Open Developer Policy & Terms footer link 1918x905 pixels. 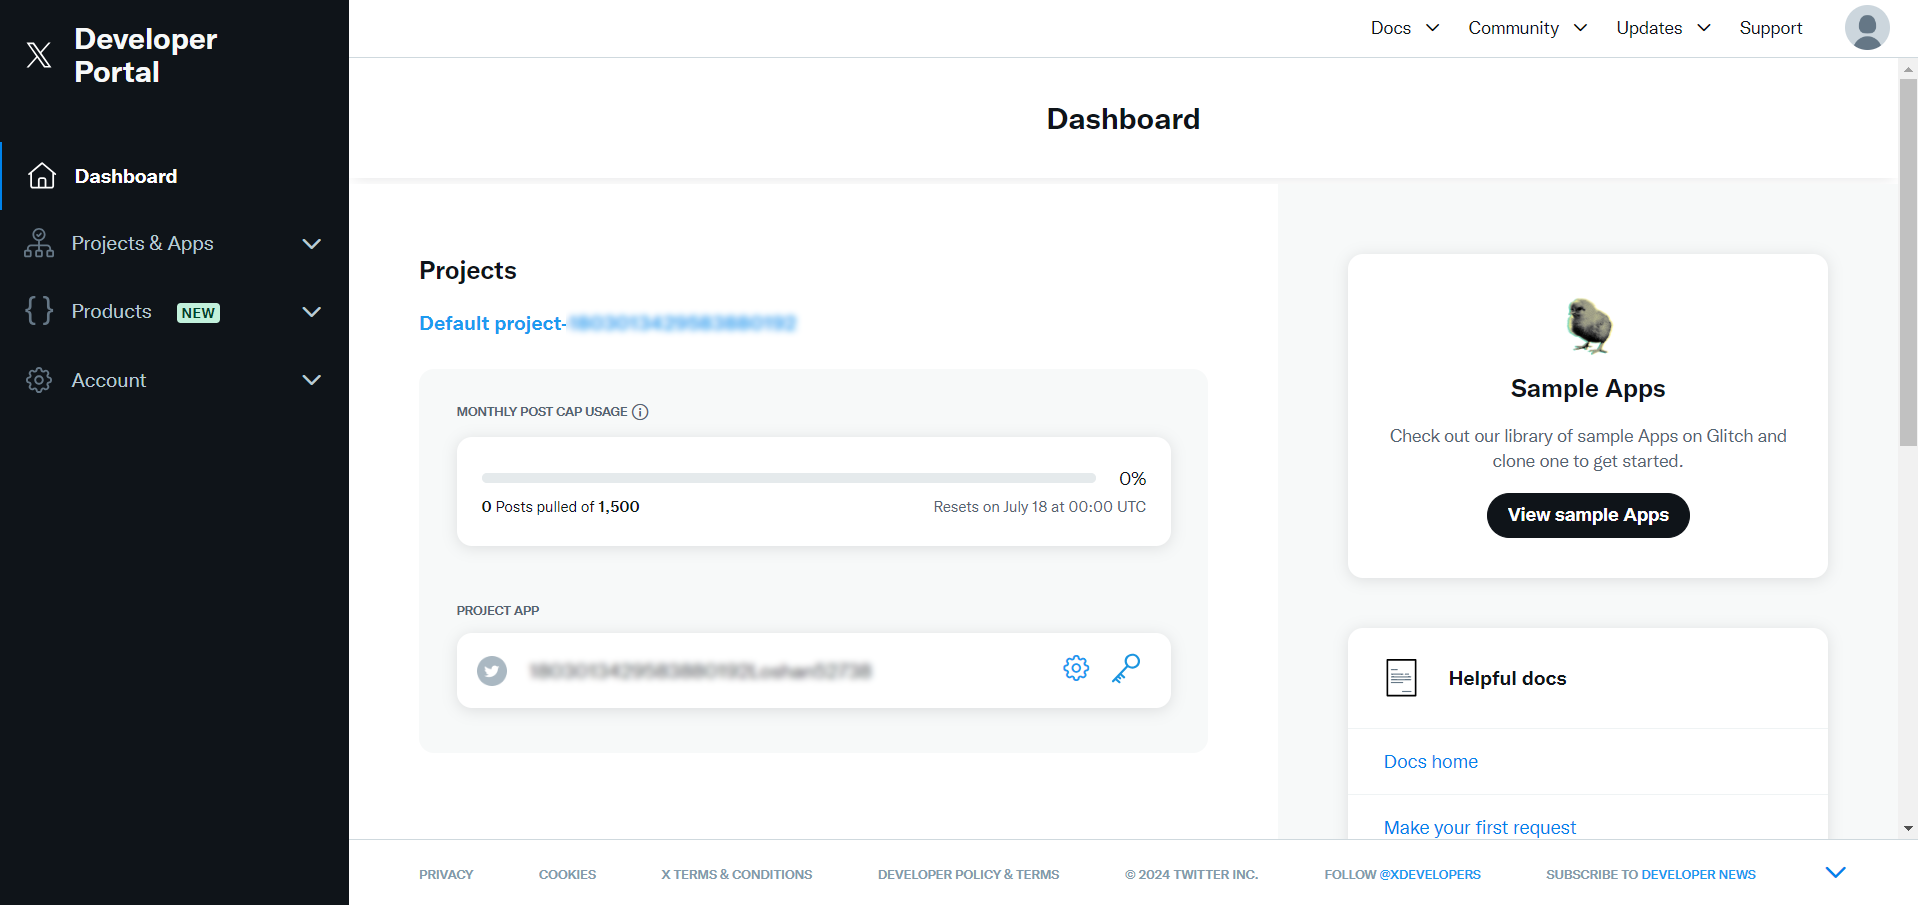pos(968,874)
